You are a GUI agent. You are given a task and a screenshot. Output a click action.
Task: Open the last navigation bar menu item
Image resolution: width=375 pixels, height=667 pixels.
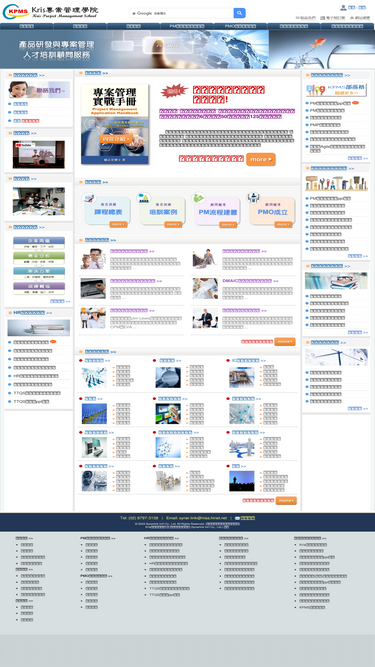pos(347,26)
